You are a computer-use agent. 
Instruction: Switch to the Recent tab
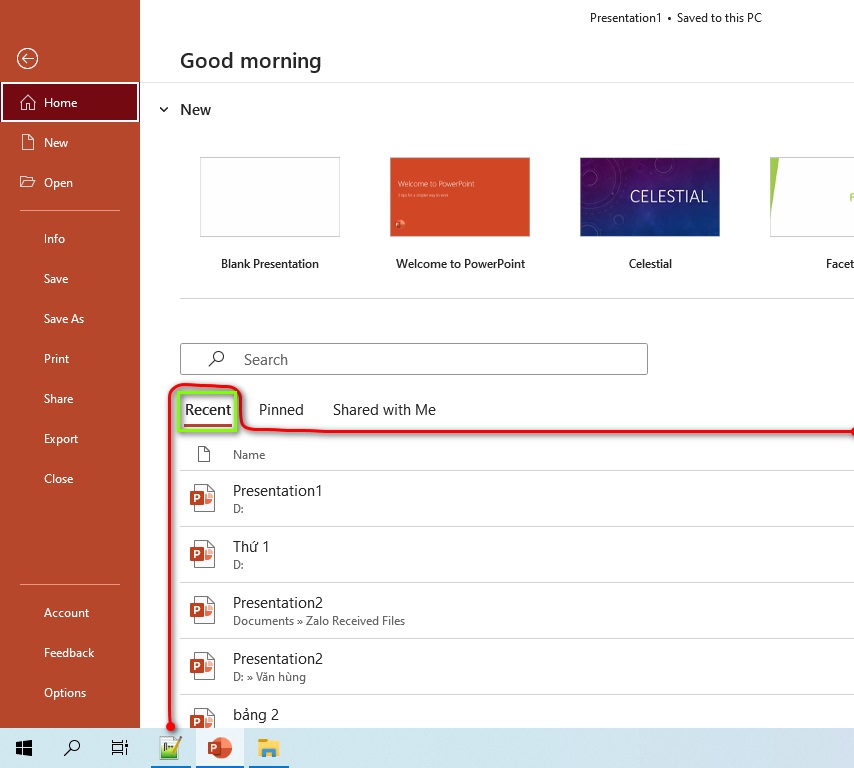click(208, 410)
